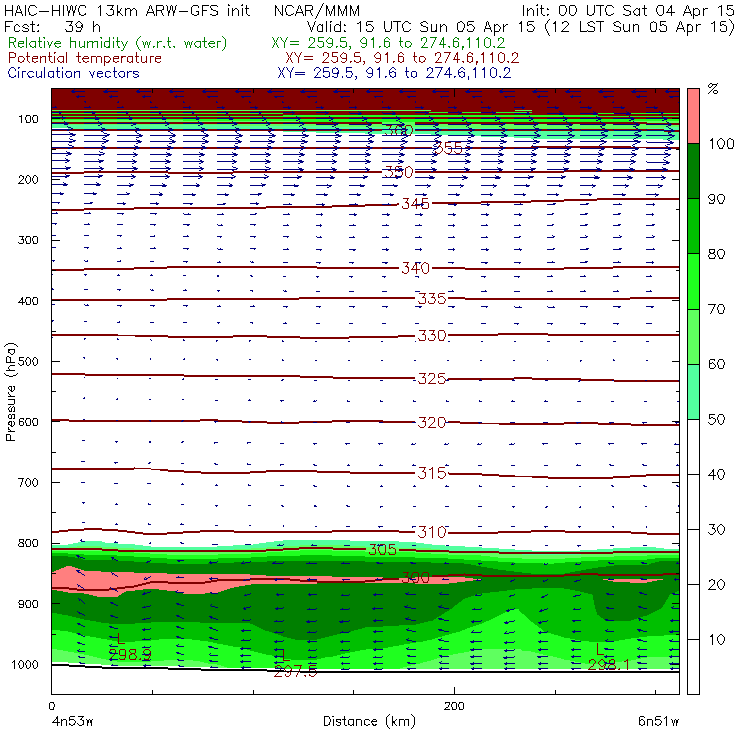
Task: Click the 360 contour label near plot top
Action: 398,130
